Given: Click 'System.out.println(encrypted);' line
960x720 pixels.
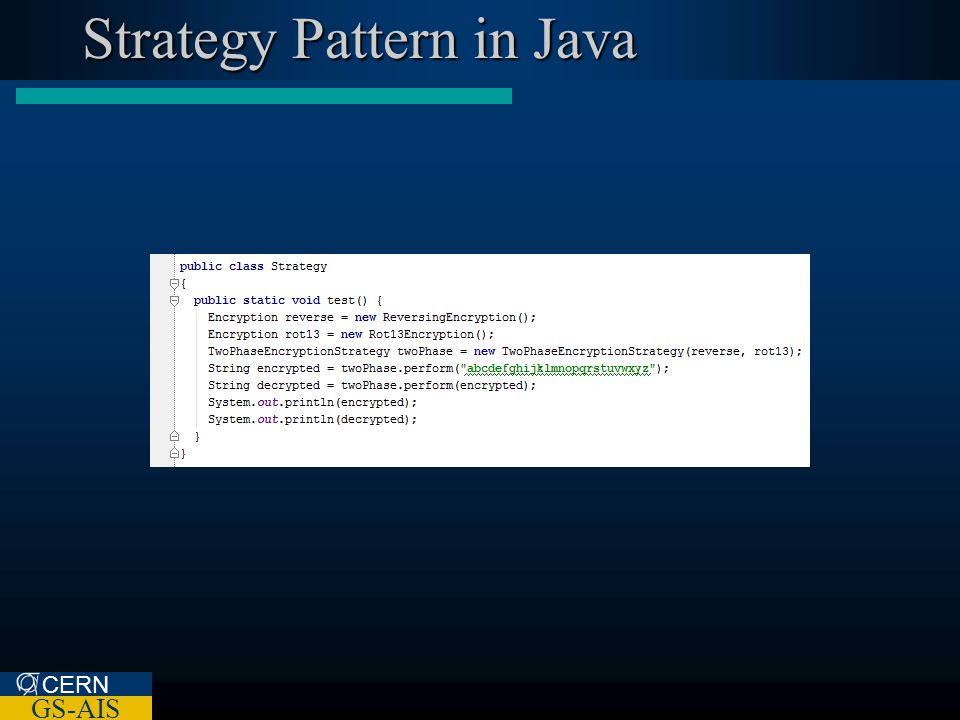Looking at the screenshot, I should 312,402.
